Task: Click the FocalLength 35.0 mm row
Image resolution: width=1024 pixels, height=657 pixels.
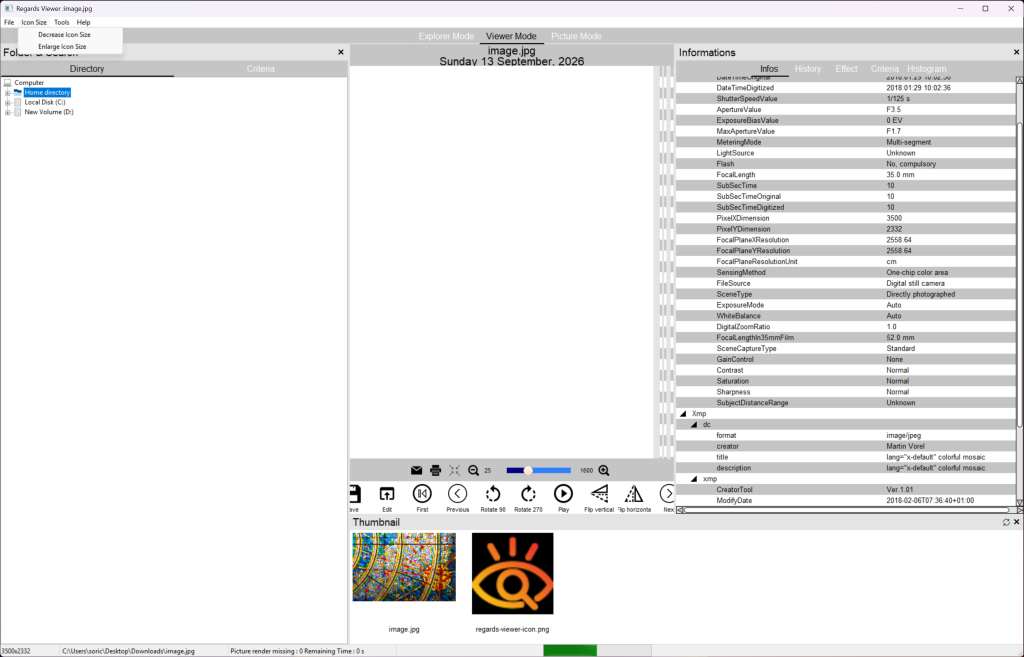Action: click(846, 175)
